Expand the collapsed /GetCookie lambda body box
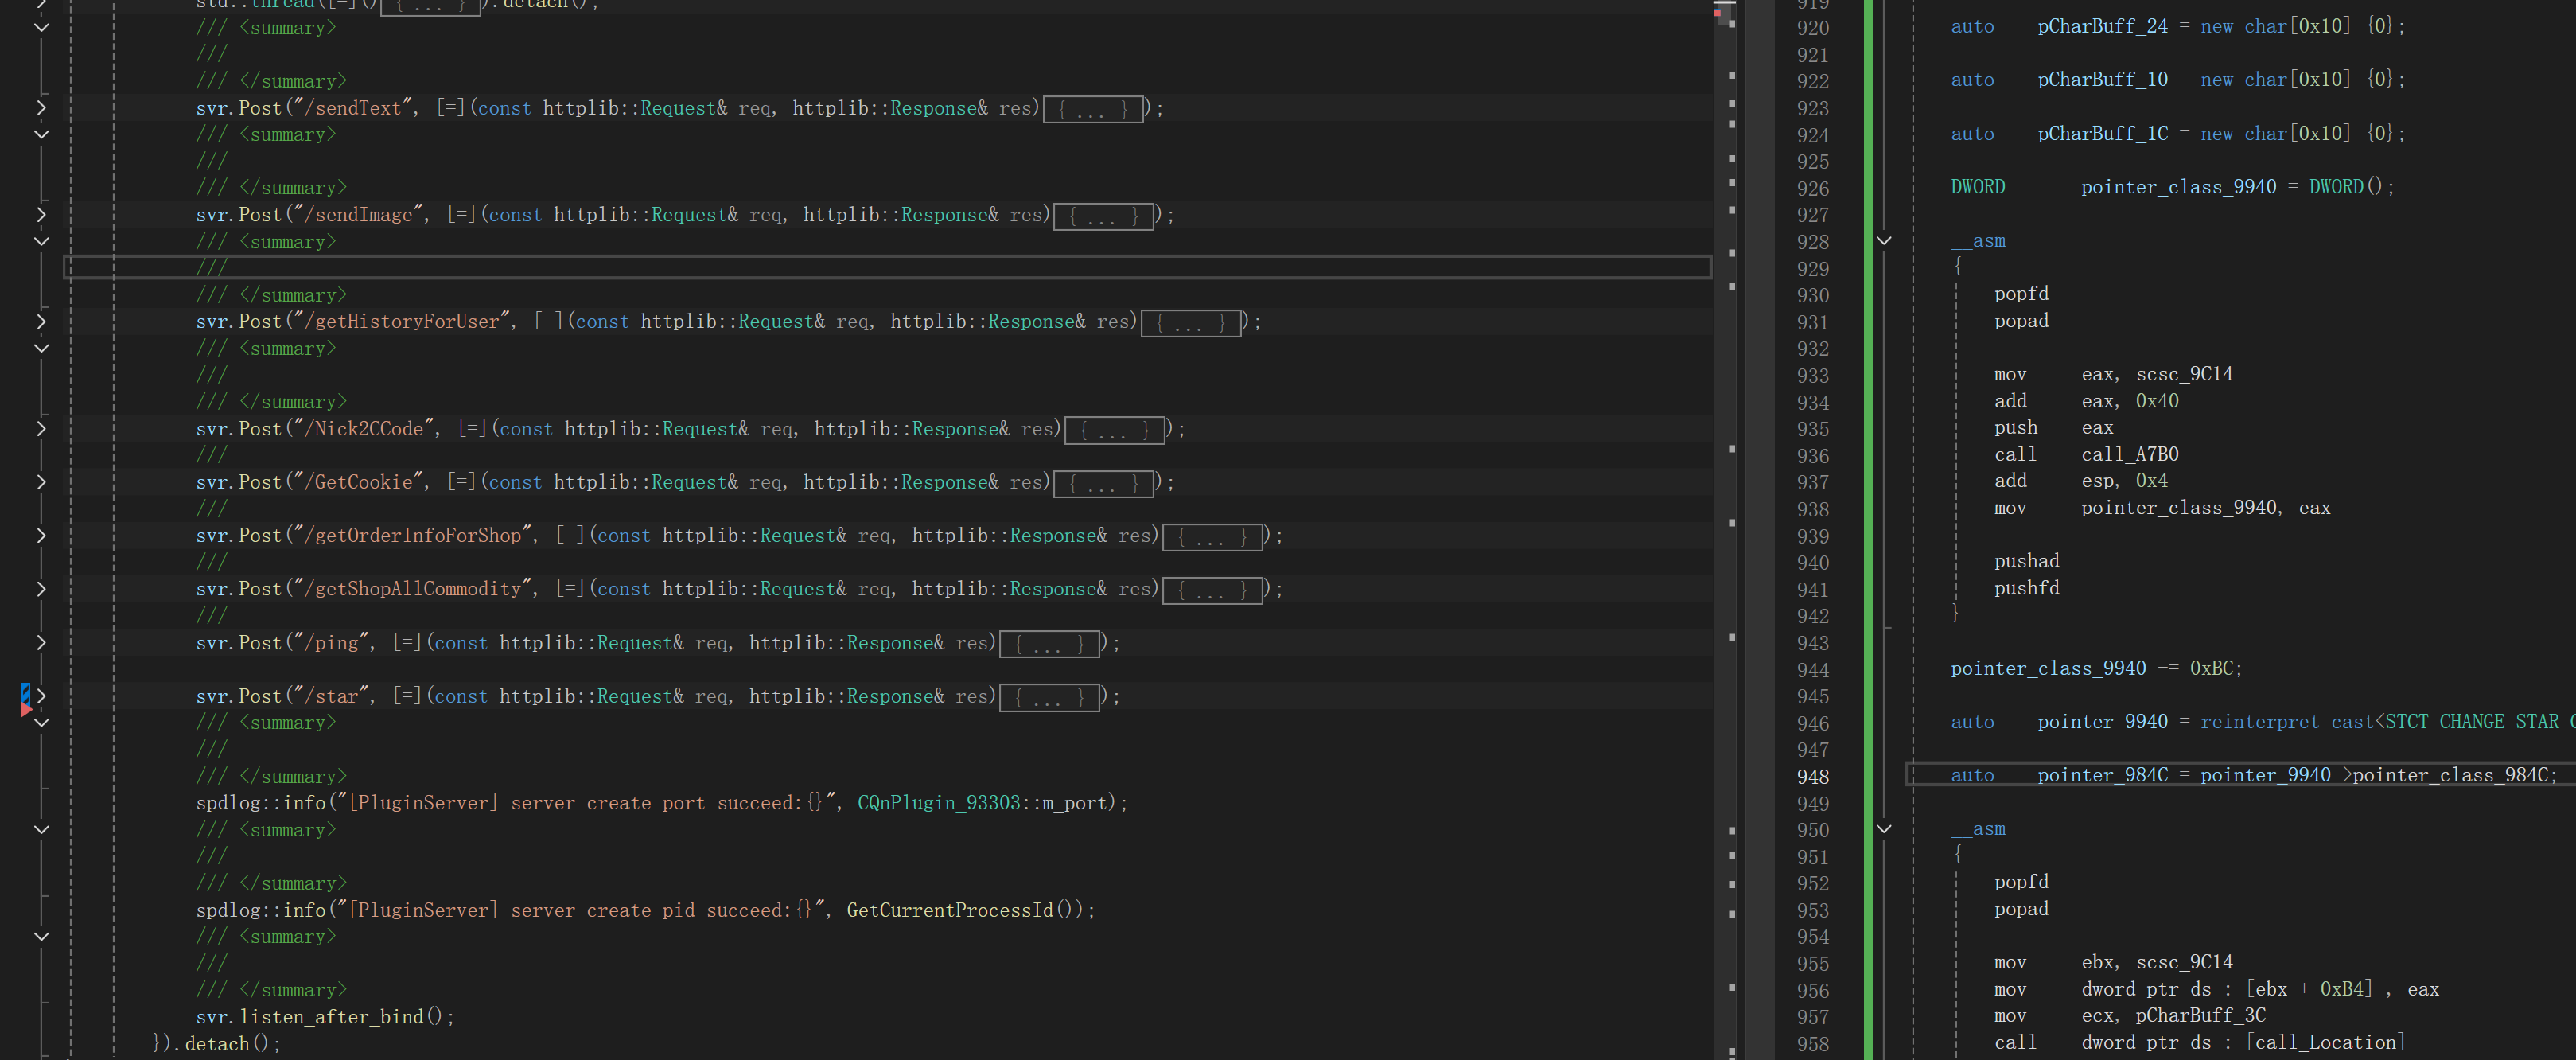Screen dimensions: 2576x1060 pyautogui.click(x=1103, y=484)
